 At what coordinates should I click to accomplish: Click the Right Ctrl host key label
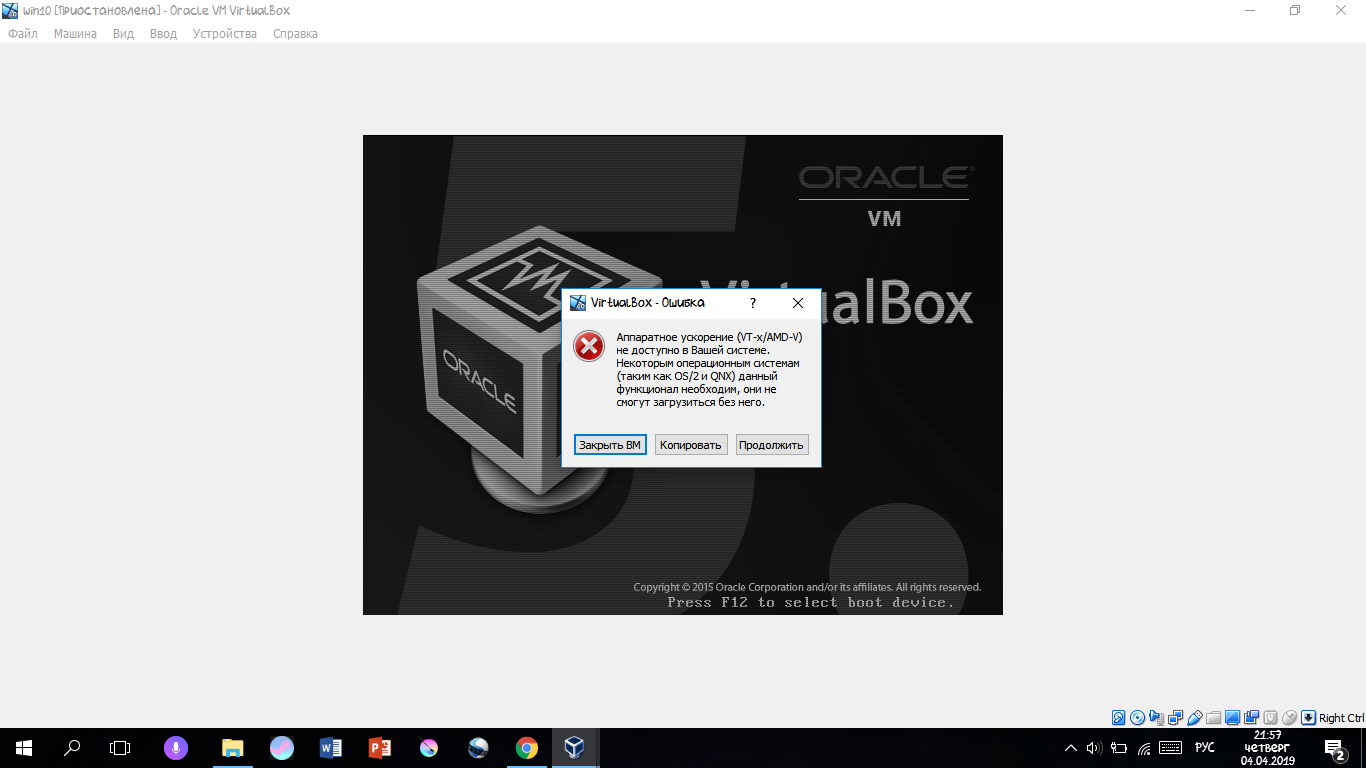[x=1341, y=718]
